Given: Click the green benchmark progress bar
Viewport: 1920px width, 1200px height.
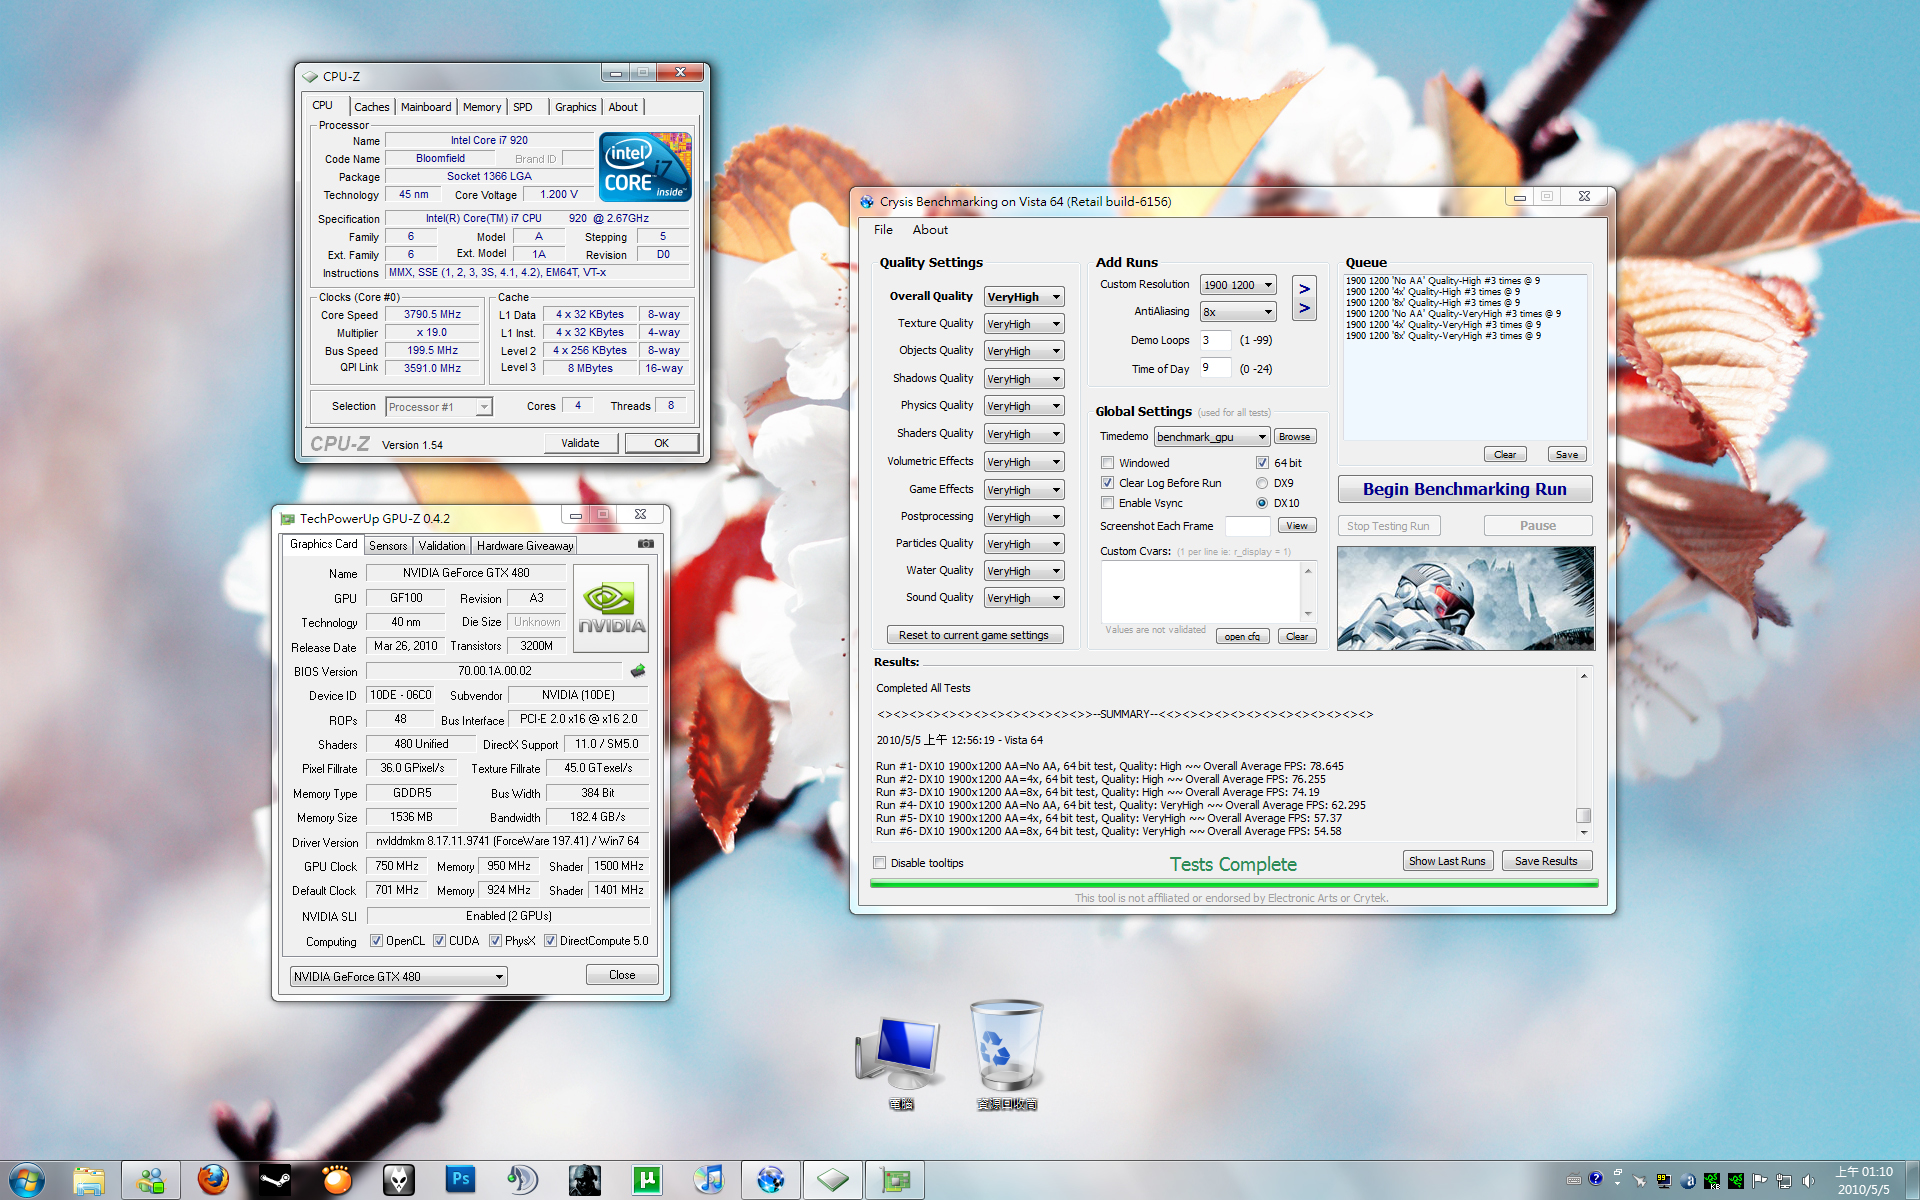Looking at the screenshot, I should pyautogui.click(x=1233, y=884).
